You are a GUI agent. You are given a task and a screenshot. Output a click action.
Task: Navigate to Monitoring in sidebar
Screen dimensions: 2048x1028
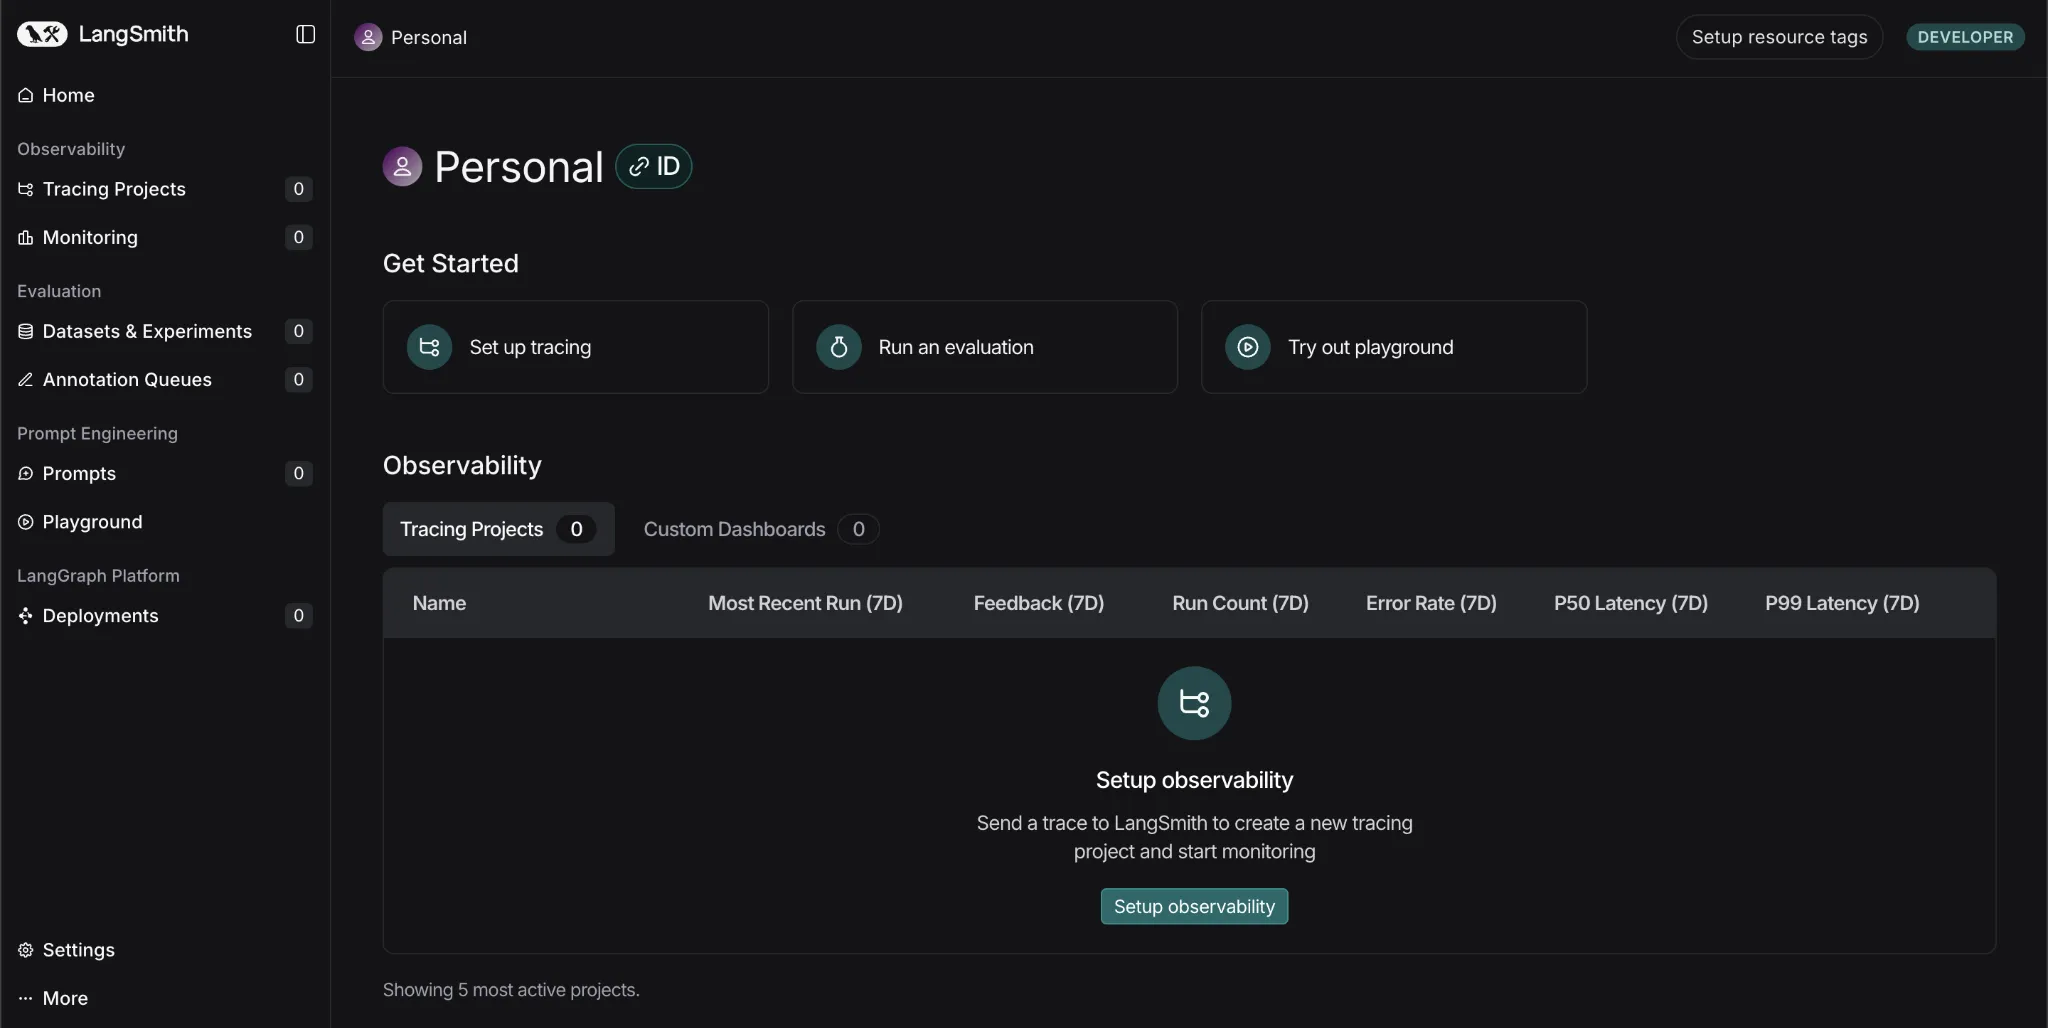pyautogui.click(x=90, y=237)
